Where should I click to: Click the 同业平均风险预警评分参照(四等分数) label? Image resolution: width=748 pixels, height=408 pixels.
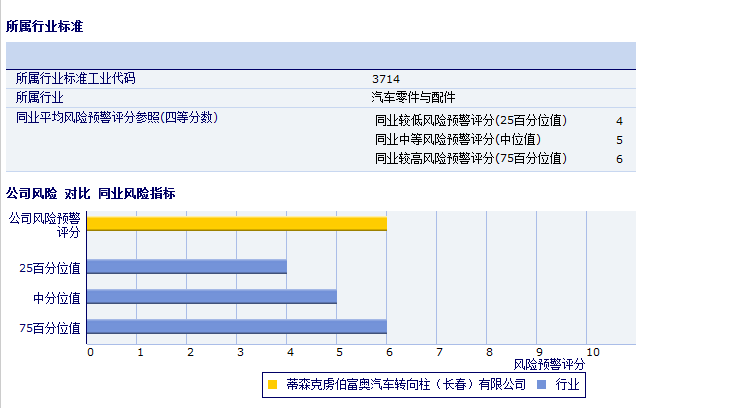(117, 117)
